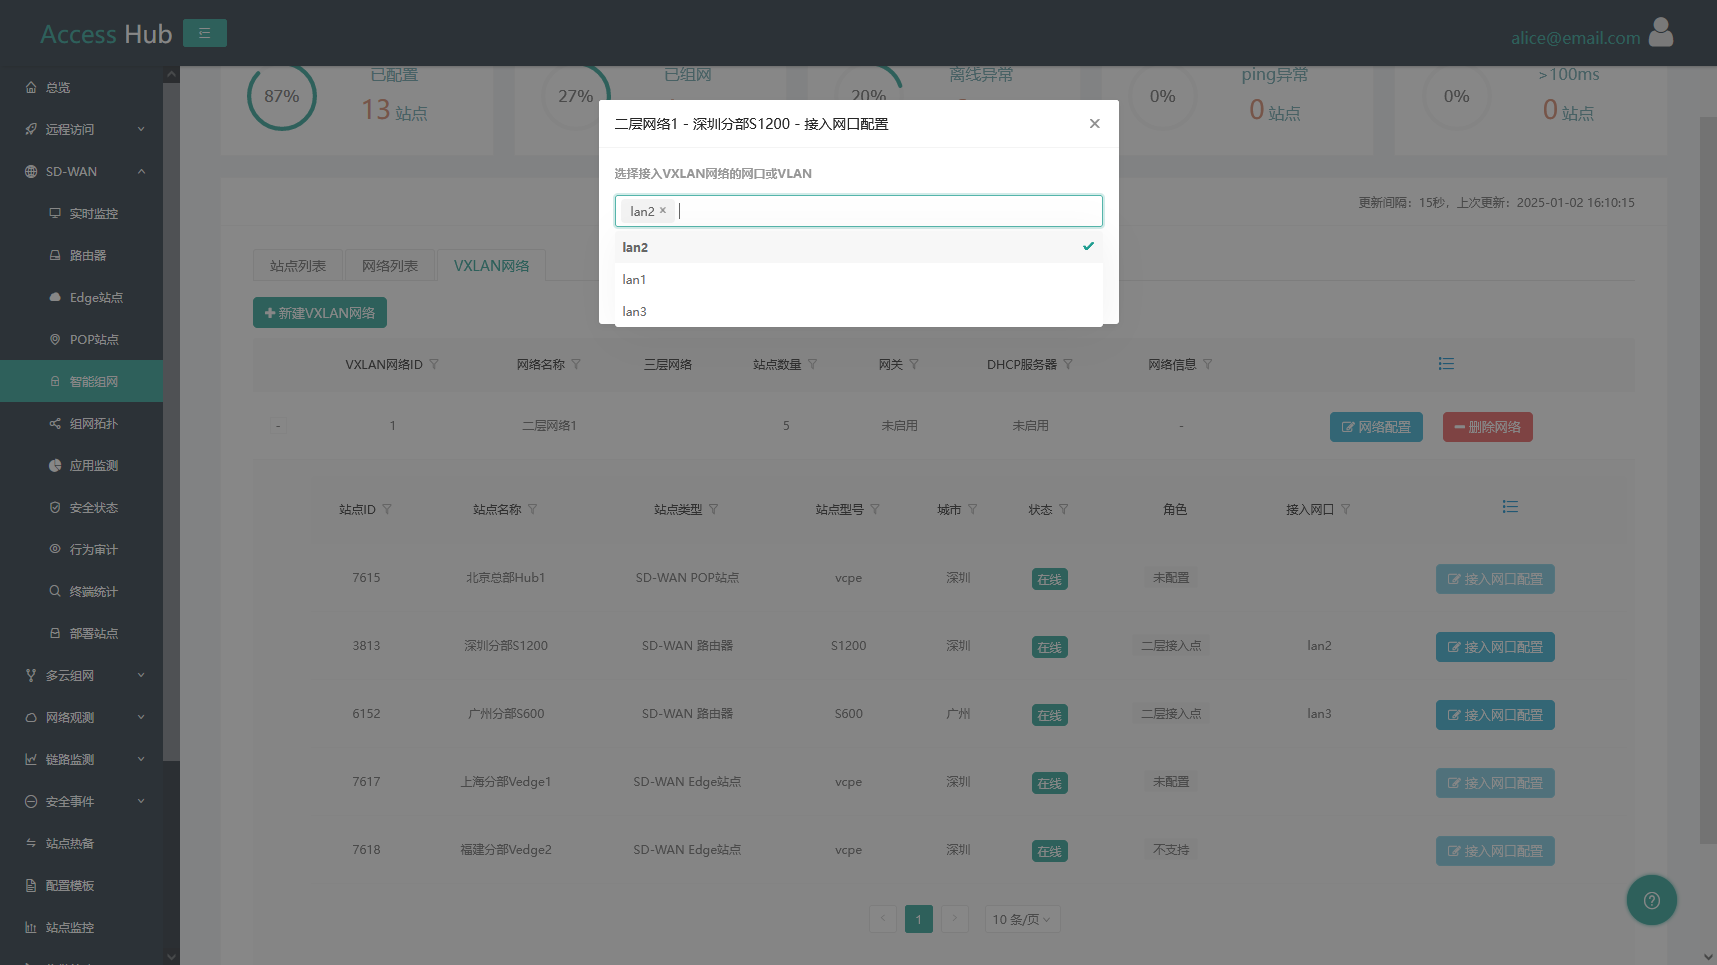The height and width of the screenshot is (965, 1717).
Task: Go to the previous pagination page
Action: click(x=883, y=920)
